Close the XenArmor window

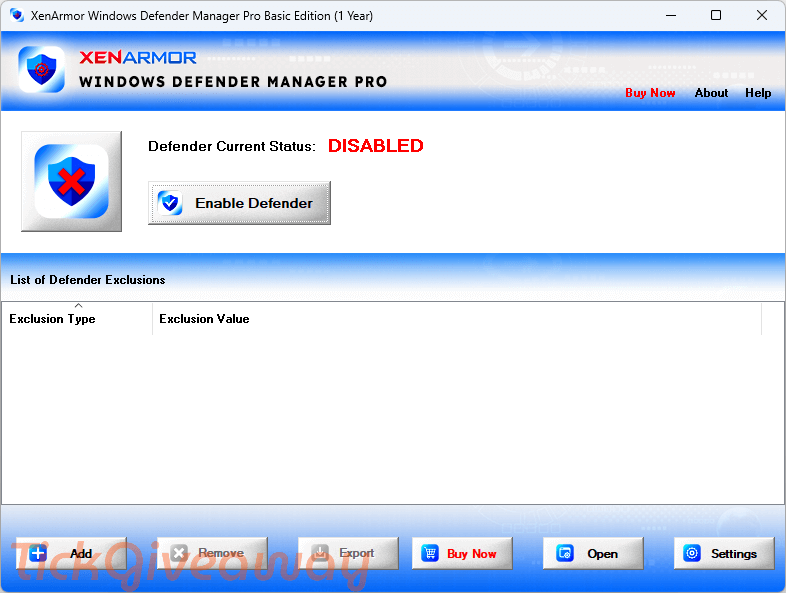761,16
